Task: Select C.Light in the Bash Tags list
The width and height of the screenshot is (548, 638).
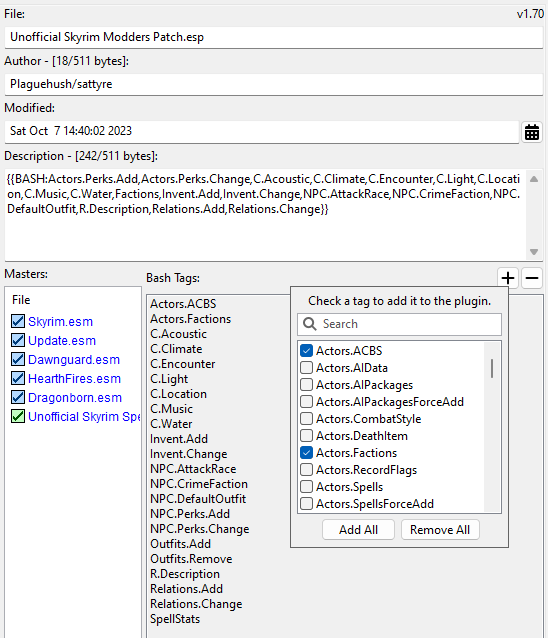Action: pos(169,379)
